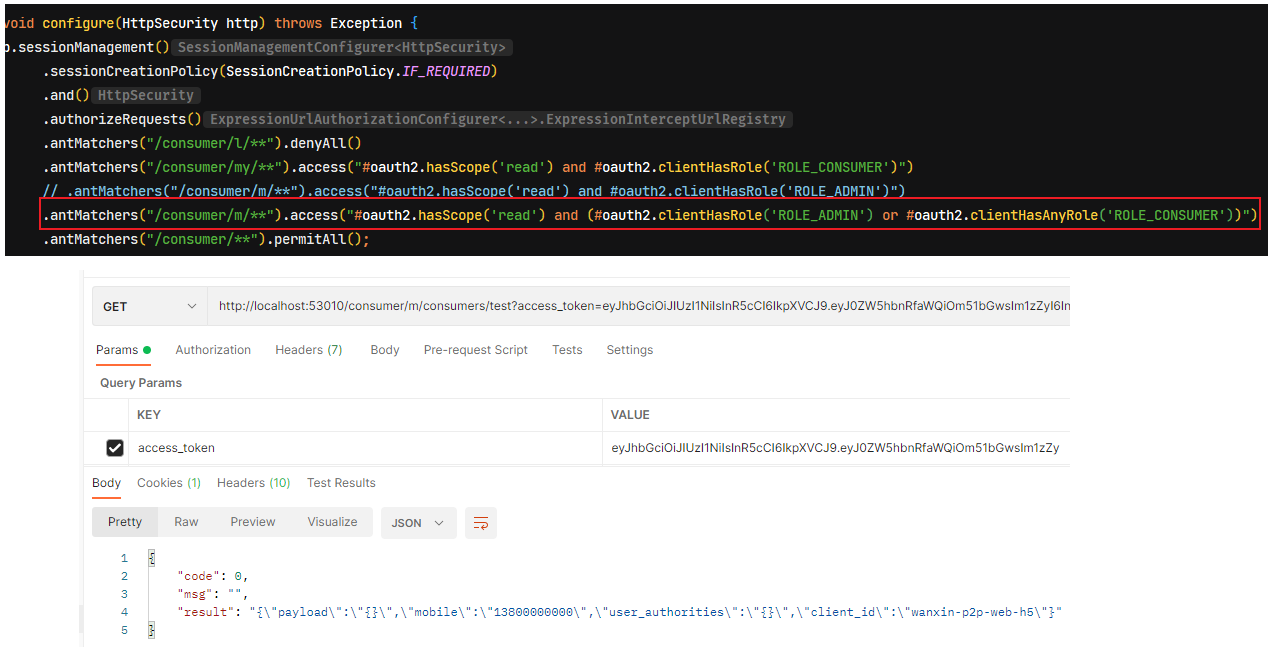This screenshot has height=647, width=1270.
Task: Switch to the Authorization tab
Action: pyautogui.click(x=213, y=350)
